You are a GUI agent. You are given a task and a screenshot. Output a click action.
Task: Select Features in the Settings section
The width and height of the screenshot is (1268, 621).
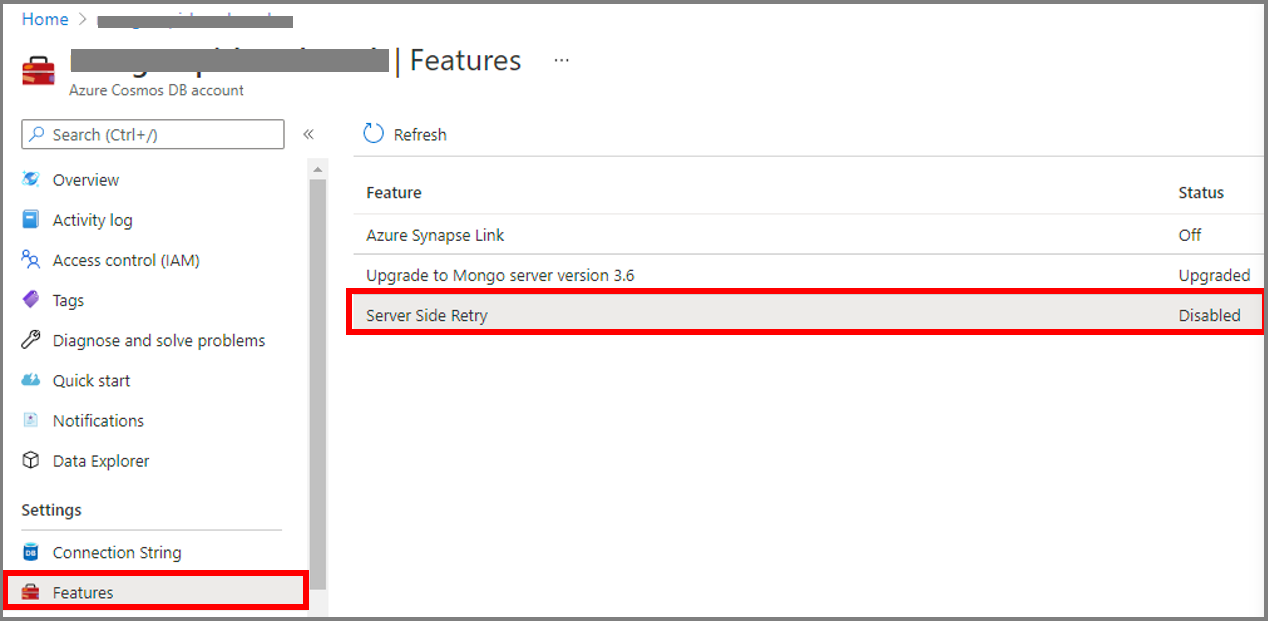(x=155, y=592)
